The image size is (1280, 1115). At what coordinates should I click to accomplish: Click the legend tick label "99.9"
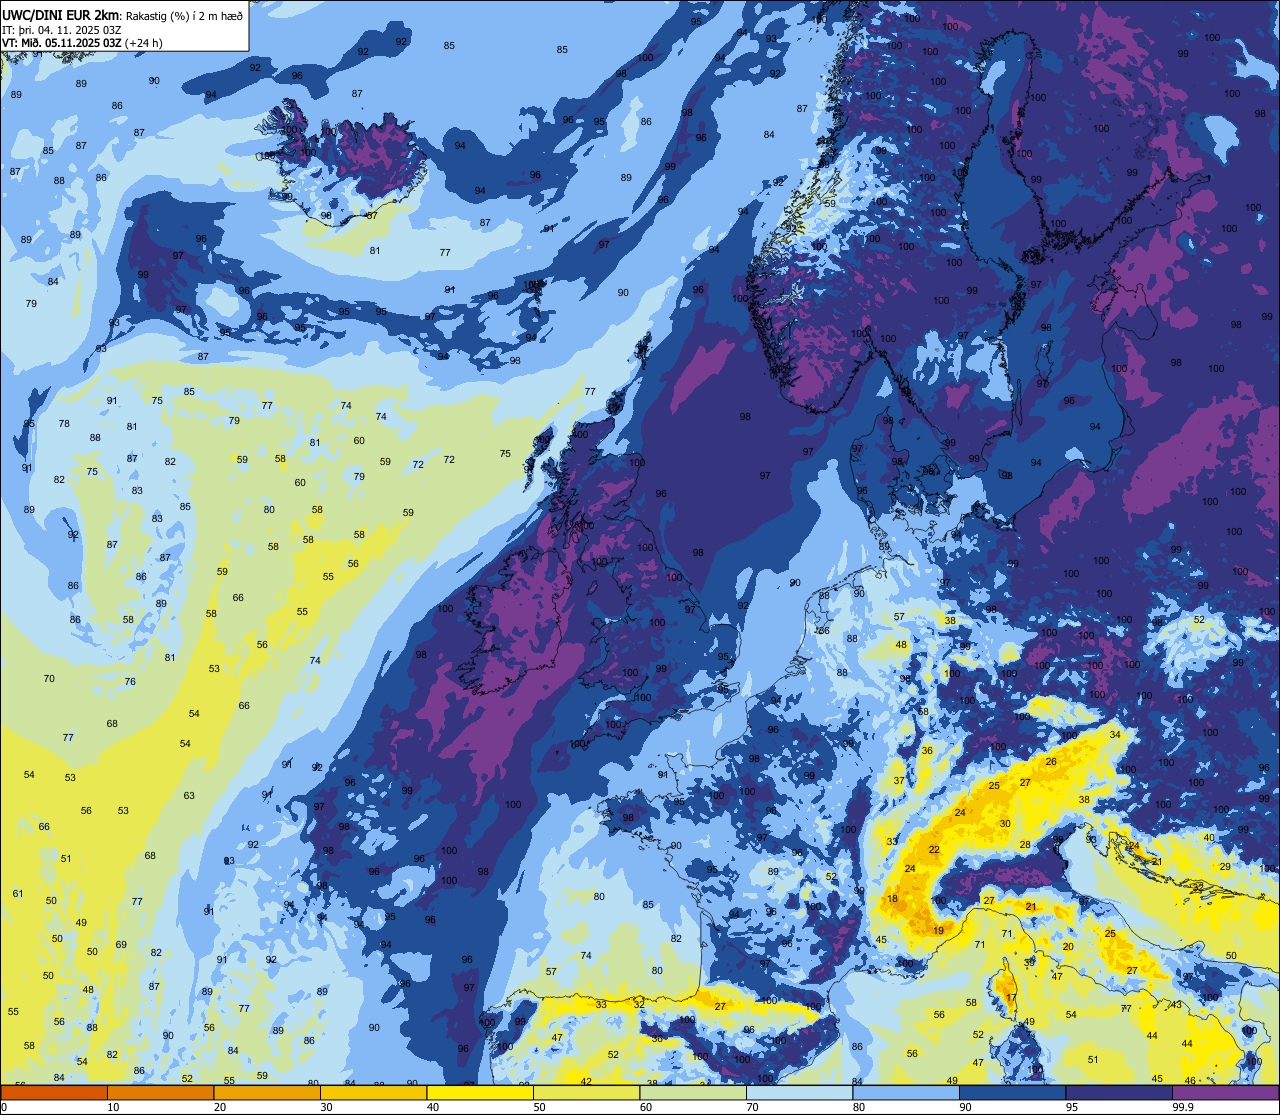click(x=1184, y=1107)
